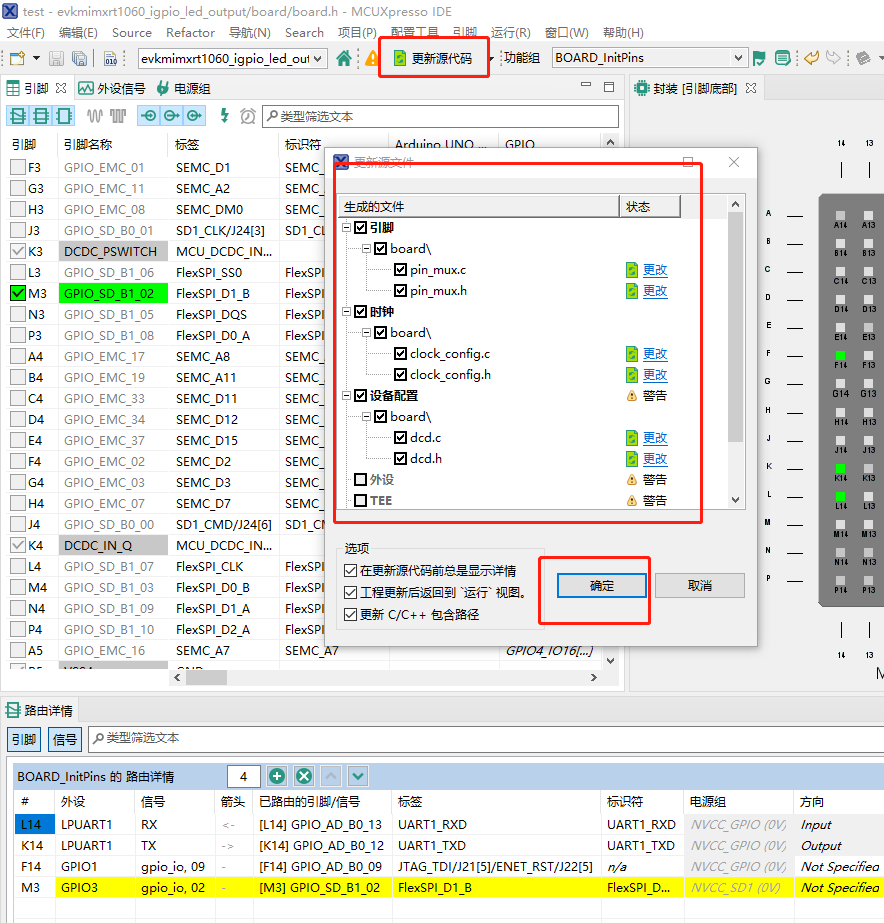Click the green flag icon beside BOARD_InitPins

click(759, 58)
